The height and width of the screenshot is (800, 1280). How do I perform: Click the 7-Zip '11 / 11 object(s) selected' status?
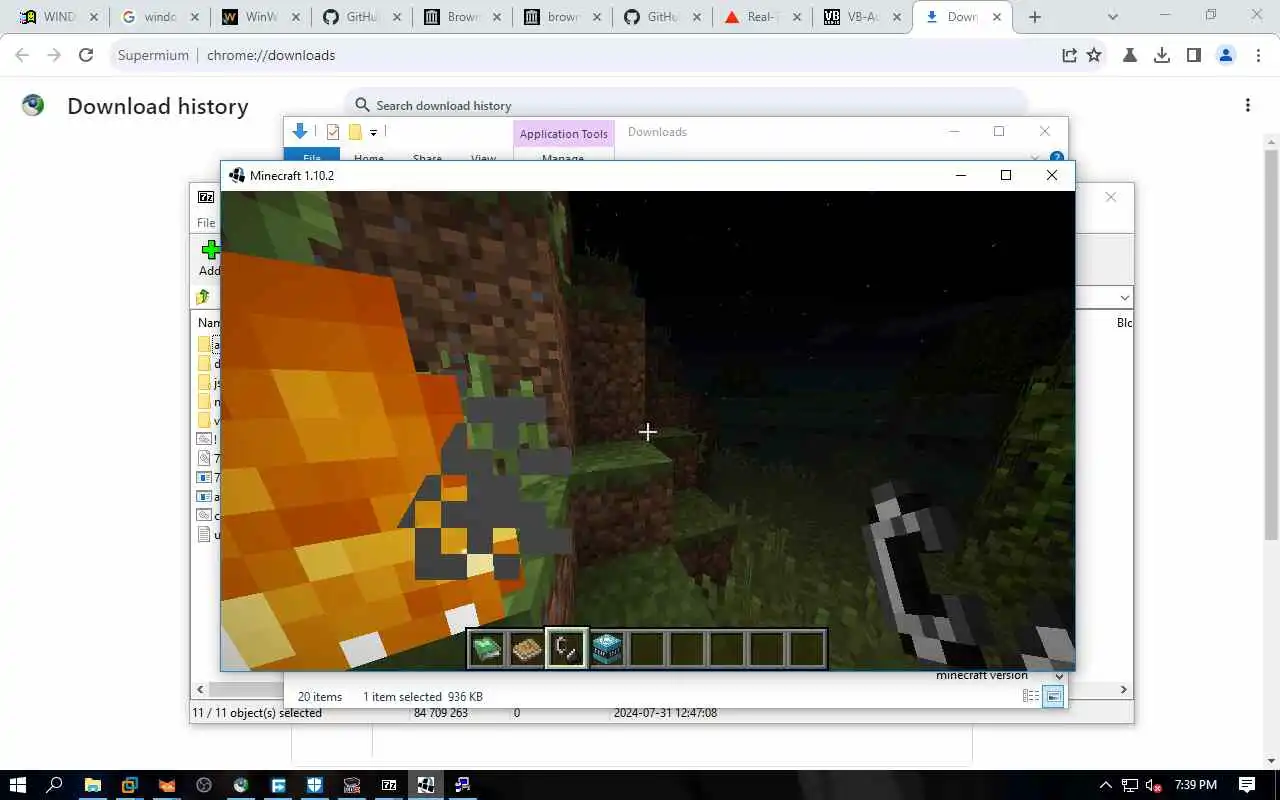(258, 713)
